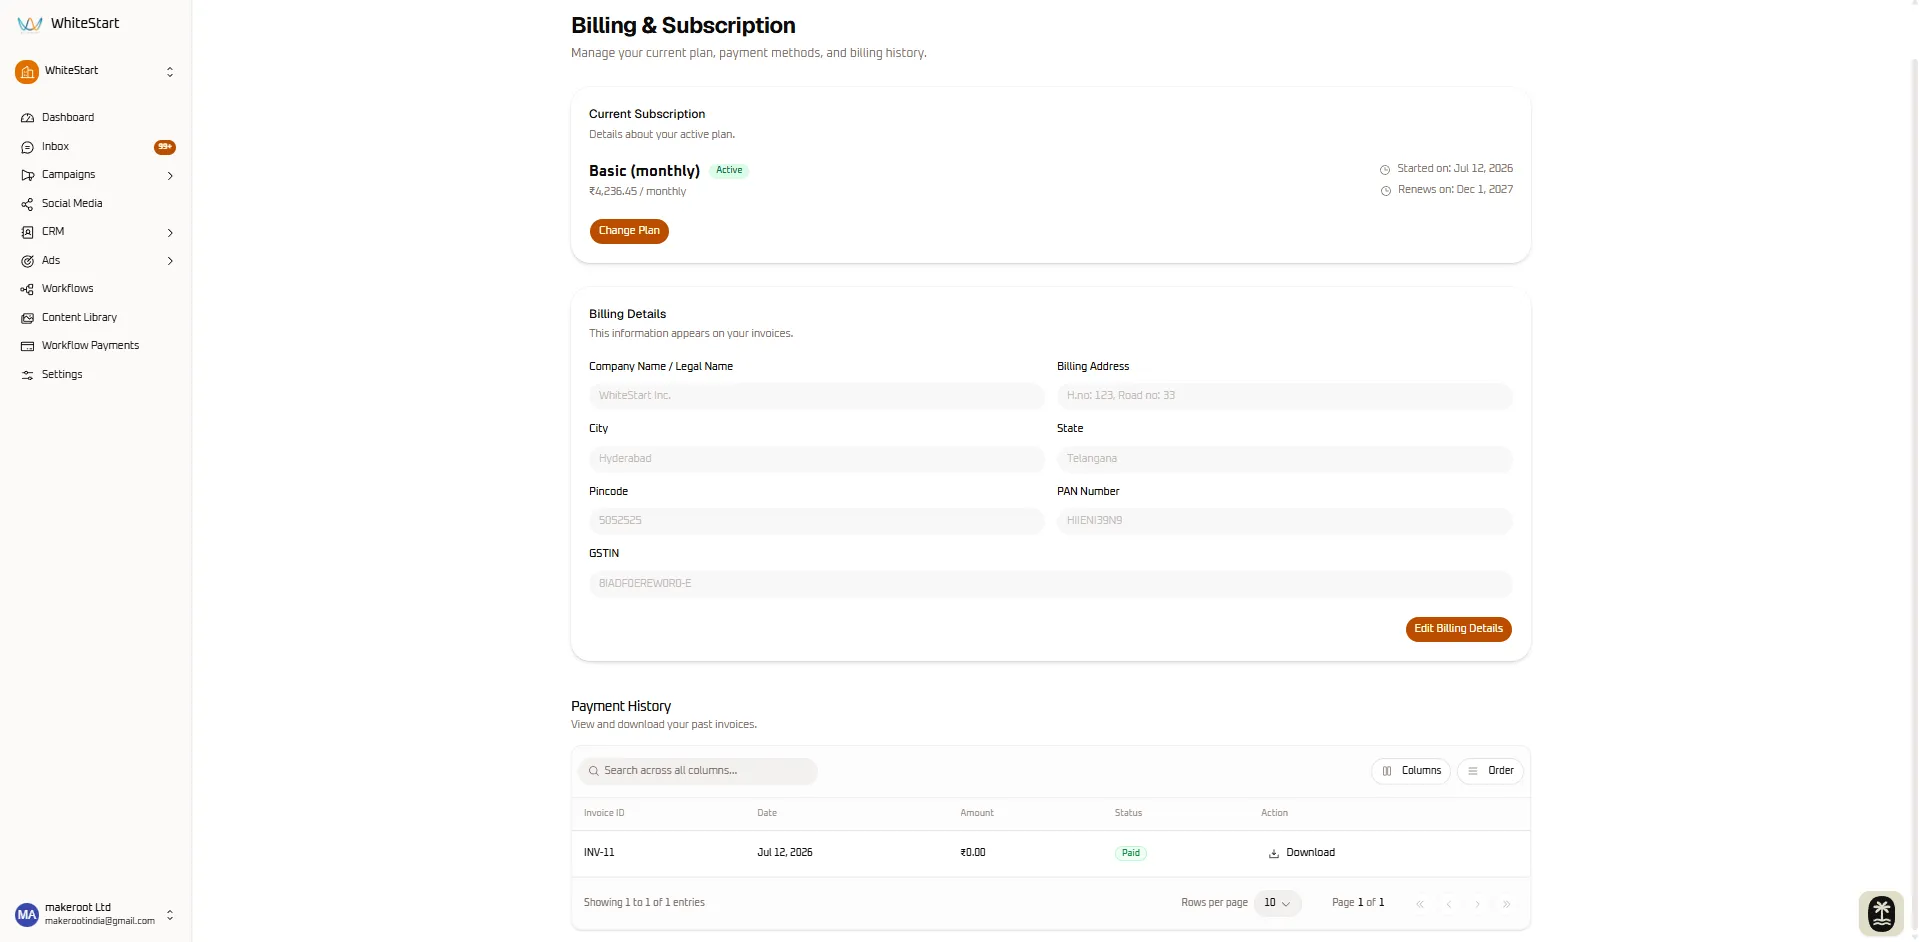
Task: Click the Amount column header
Action: coord(977,813)
